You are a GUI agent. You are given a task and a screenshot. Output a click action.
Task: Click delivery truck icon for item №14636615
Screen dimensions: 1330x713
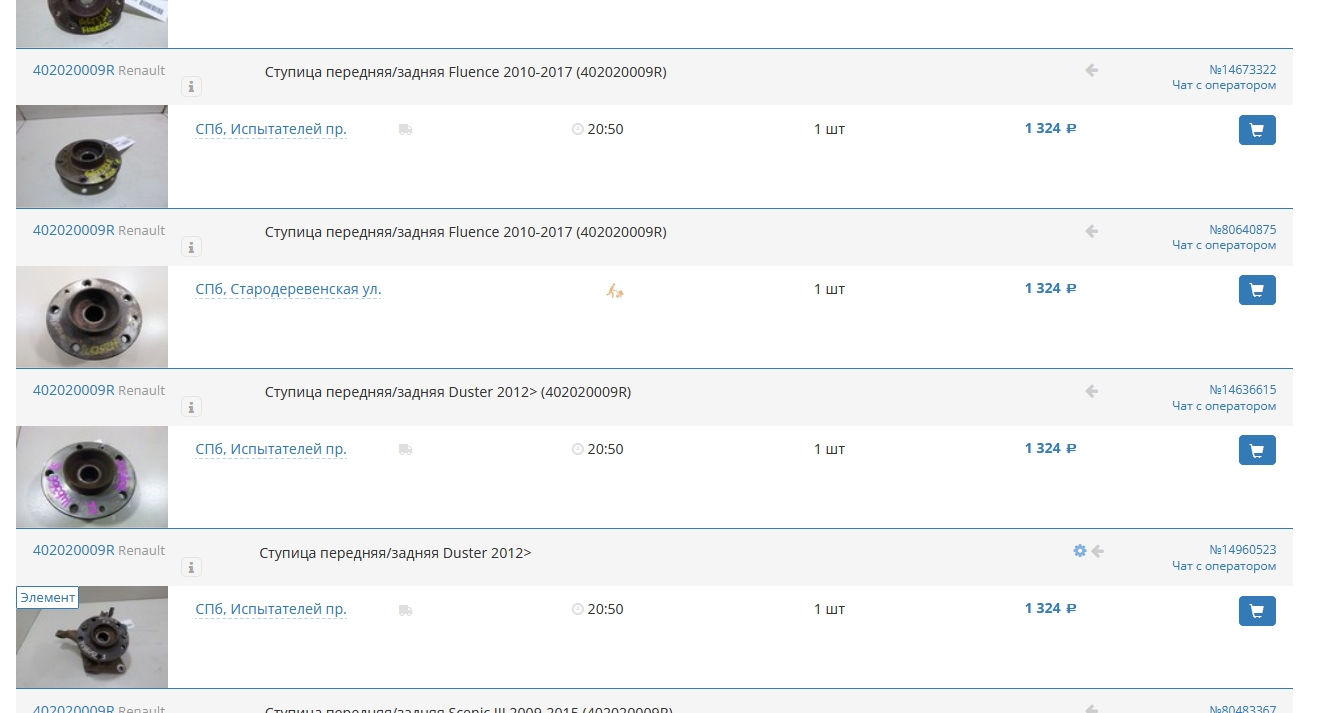(405, 450)
